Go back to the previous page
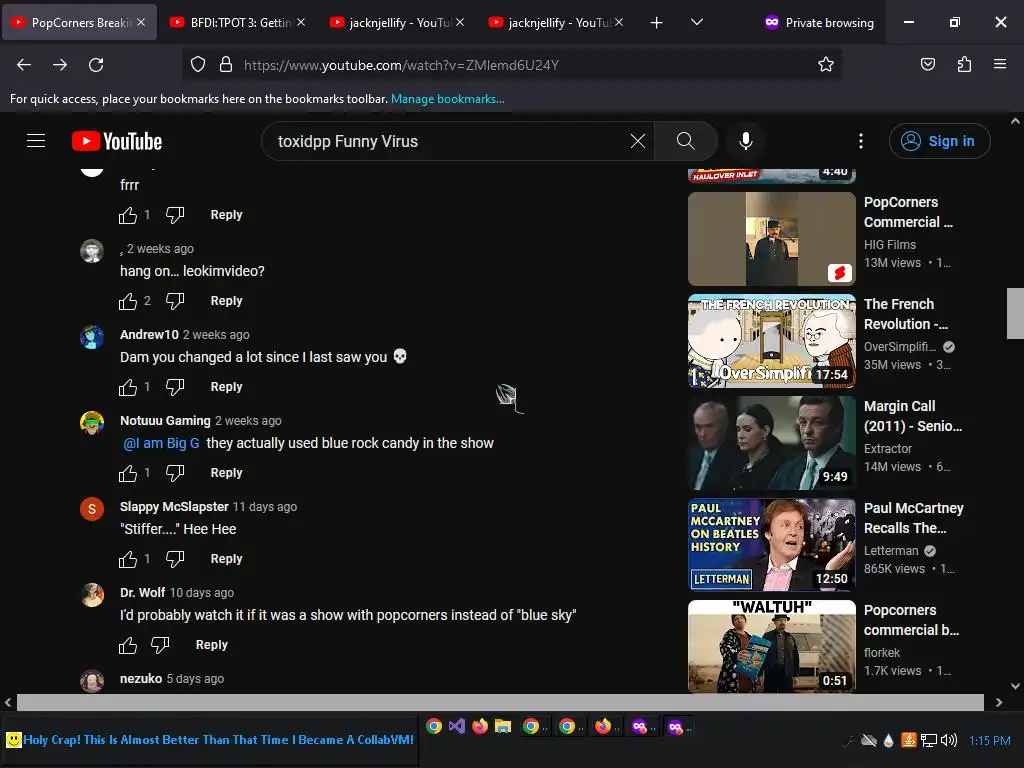 [x=24, y=65]
